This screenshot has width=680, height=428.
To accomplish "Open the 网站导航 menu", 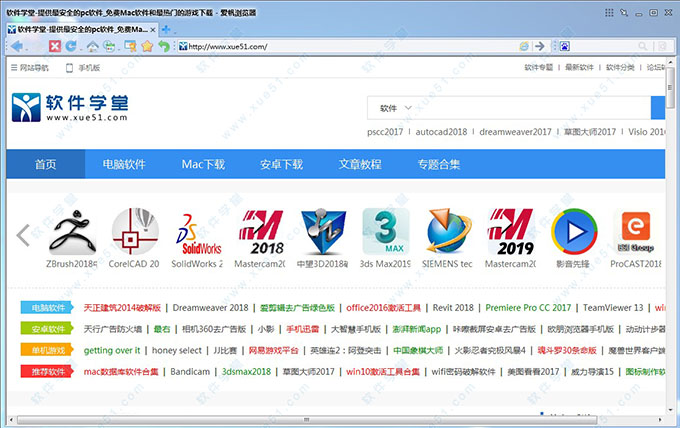I will 29,68.
